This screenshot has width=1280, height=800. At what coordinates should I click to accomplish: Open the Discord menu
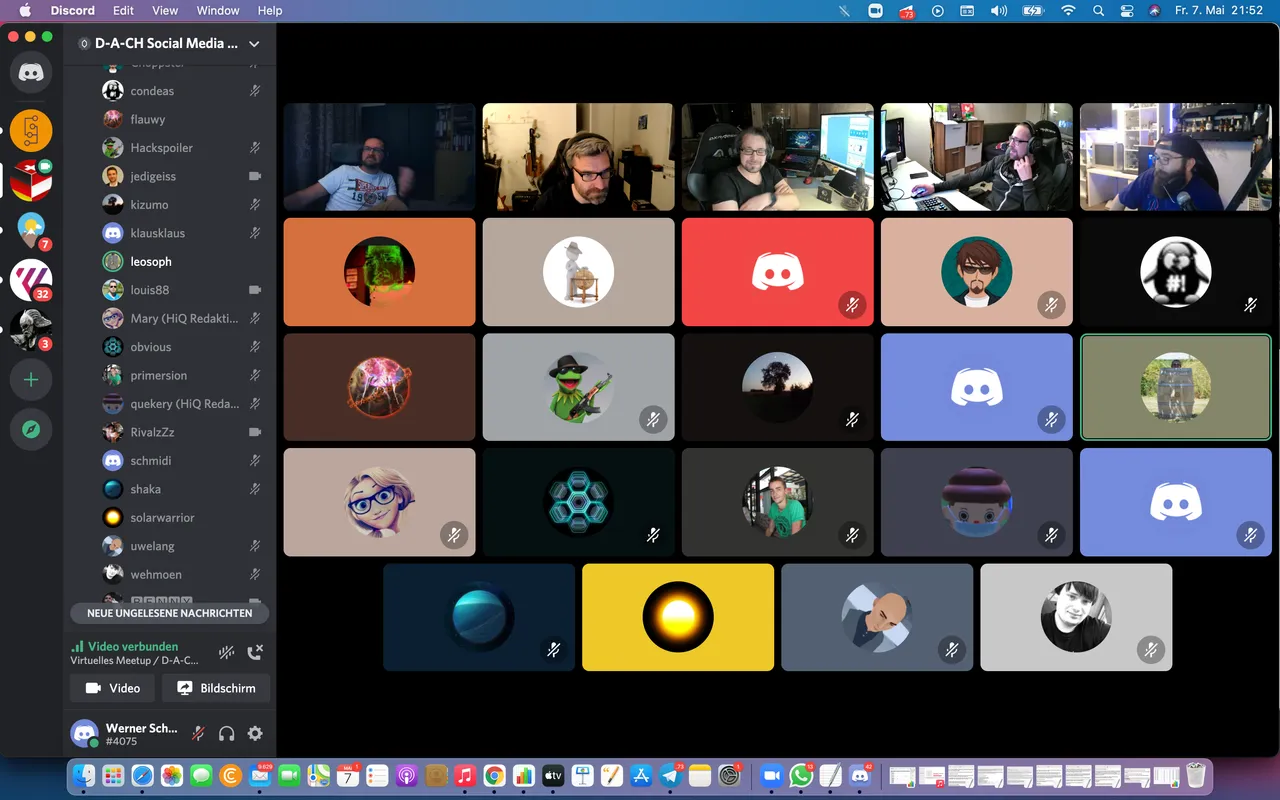click(72, 10)
